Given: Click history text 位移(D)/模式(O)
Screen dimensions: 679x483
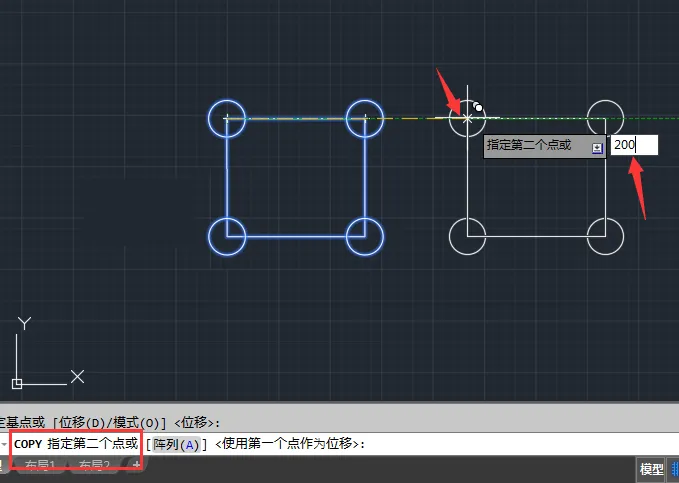Looking at the screenshot, I should (x=109, y=422).
